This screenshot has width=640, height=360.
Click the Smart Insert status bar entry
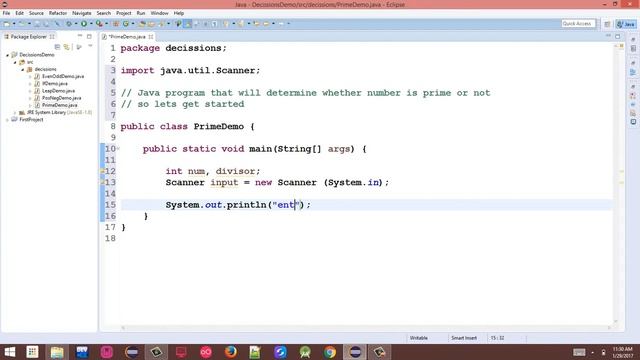(464, 338)
